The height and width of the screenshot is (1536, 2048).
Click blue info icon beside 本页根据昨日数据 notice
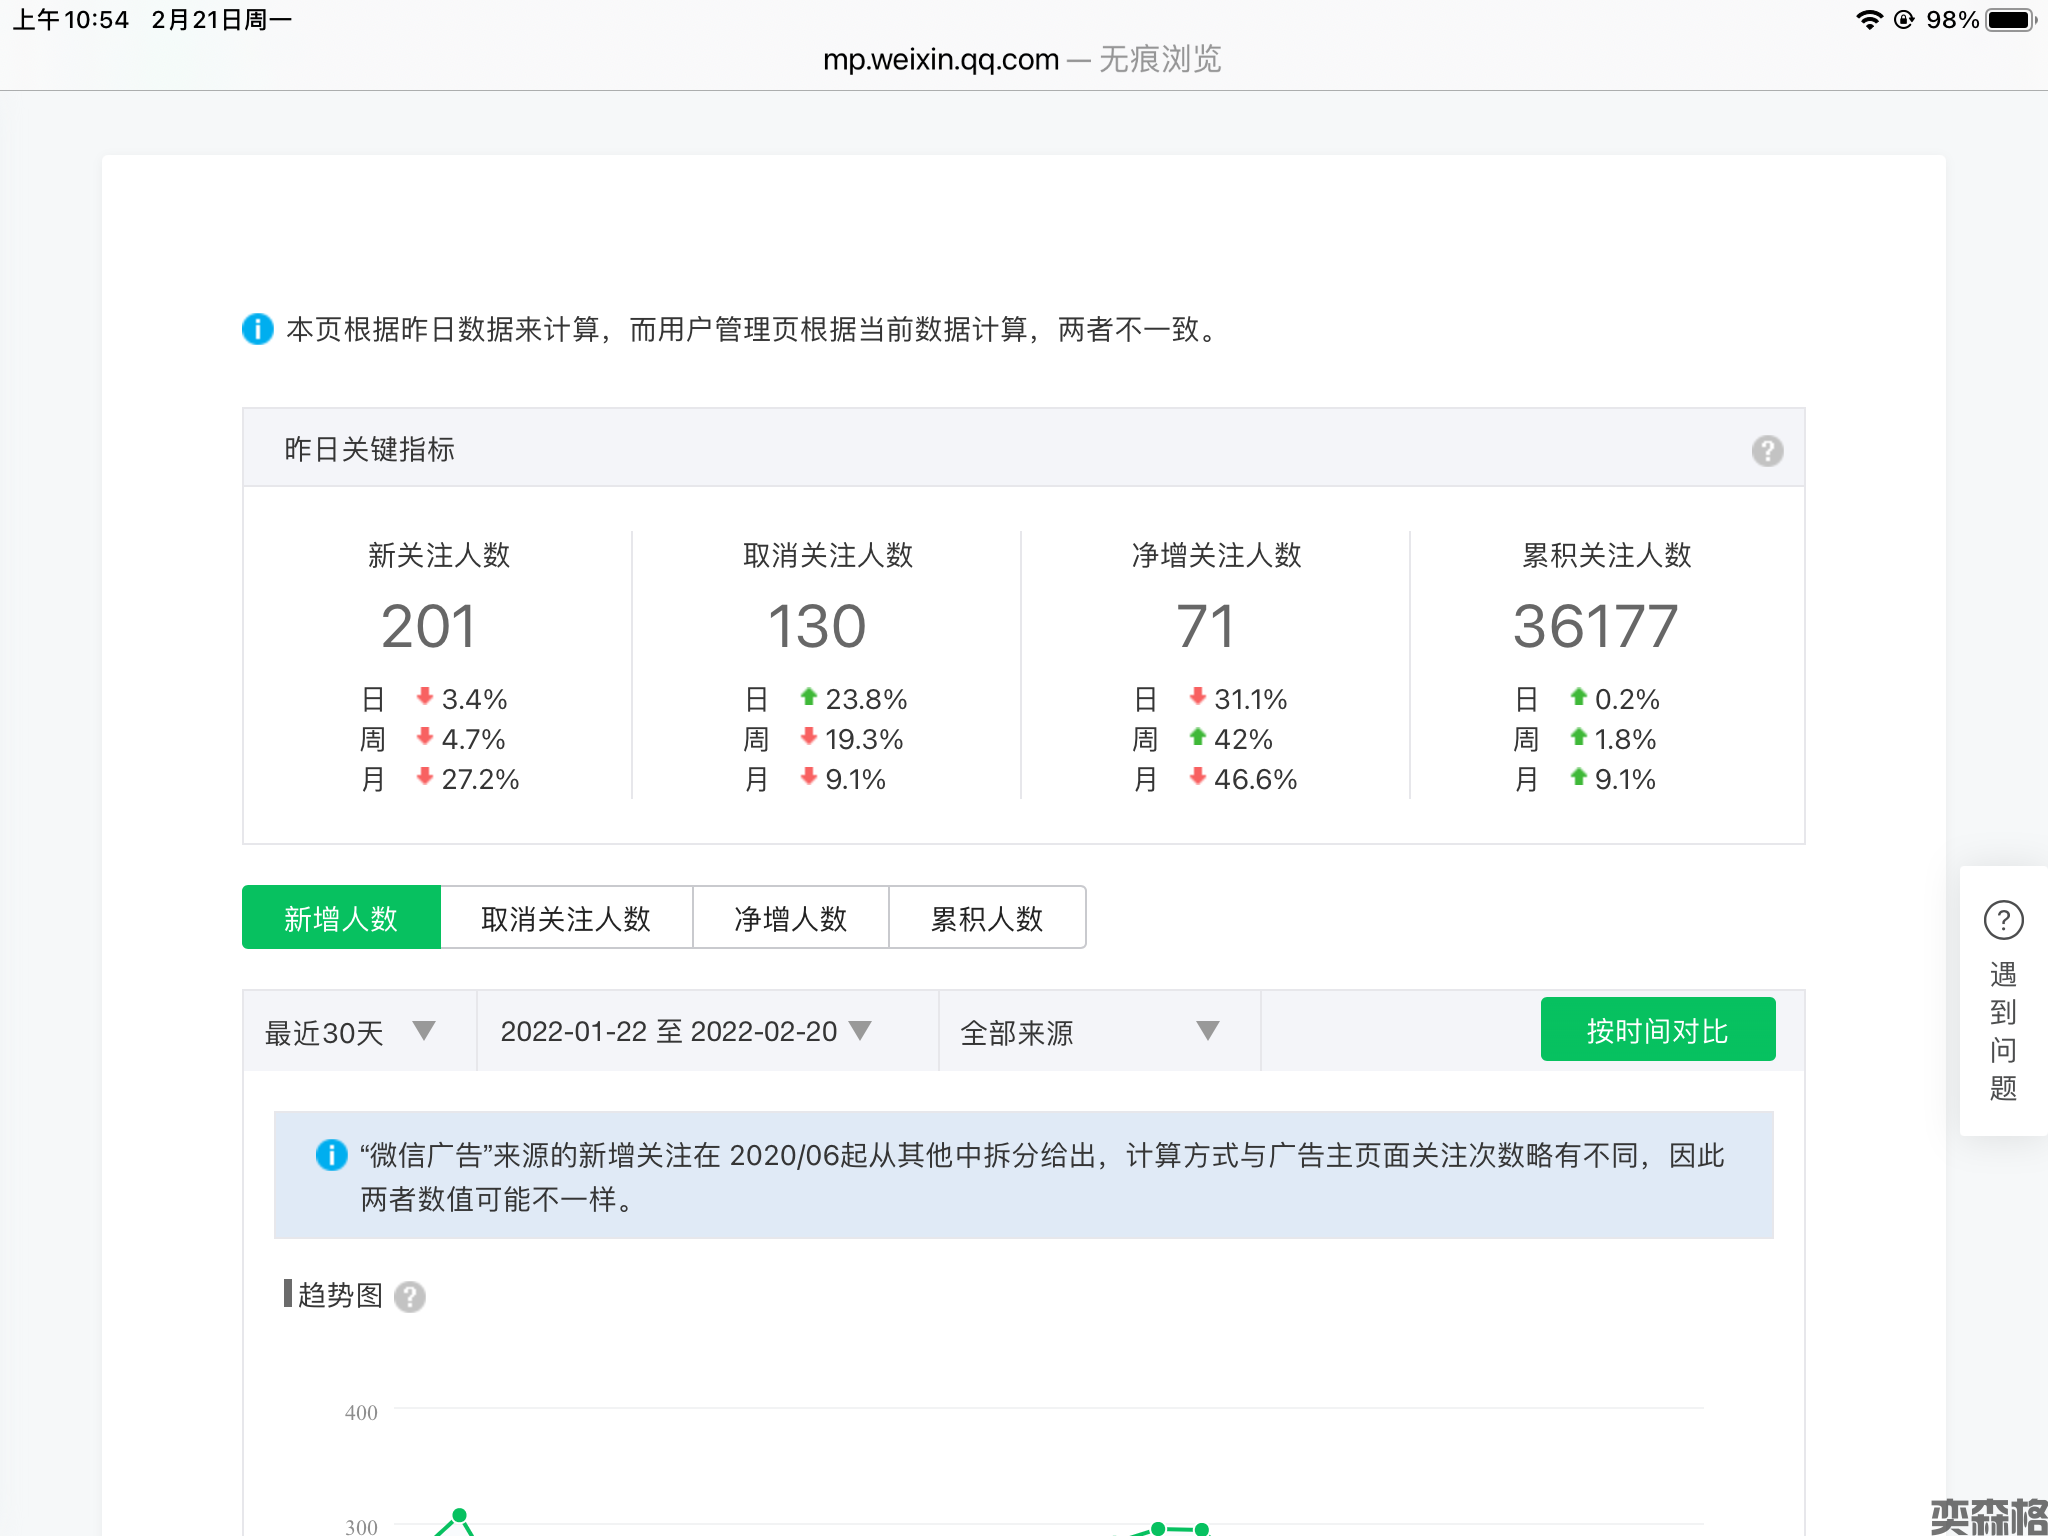[x=258, y=329]
